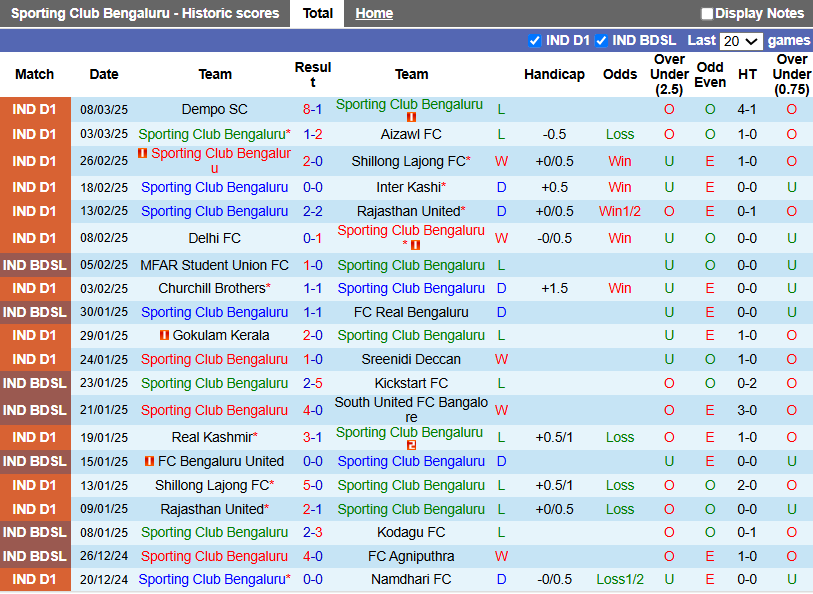Toggle the IND D1 league filter checkbox
Viewport: 813px width, 594px height.
click(535, 40)
